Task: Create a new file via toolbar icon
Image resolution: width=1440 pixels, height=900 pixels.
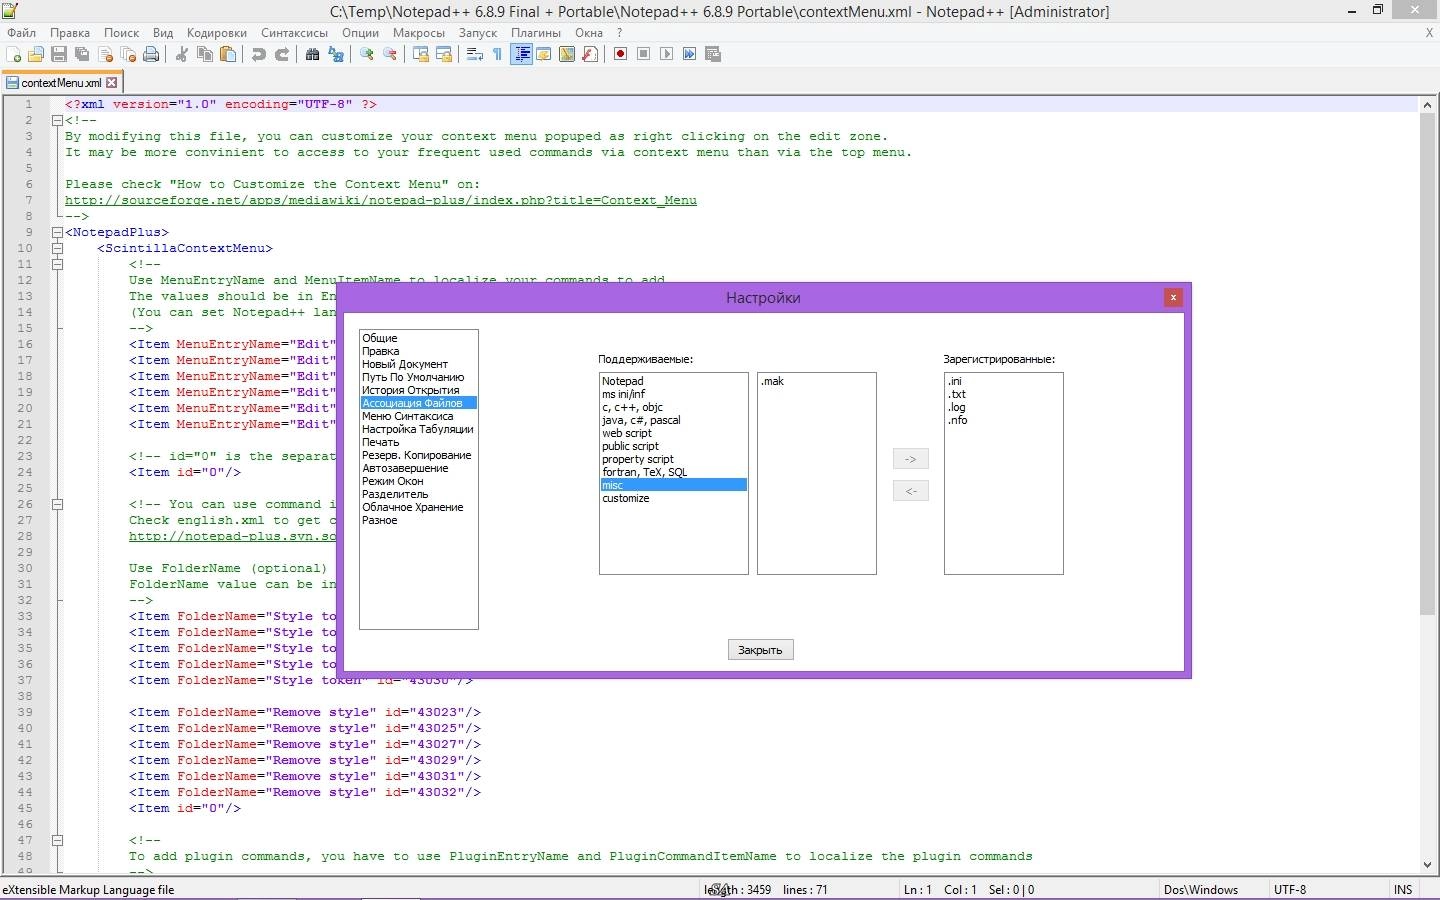Action: [x=14, y=54]
